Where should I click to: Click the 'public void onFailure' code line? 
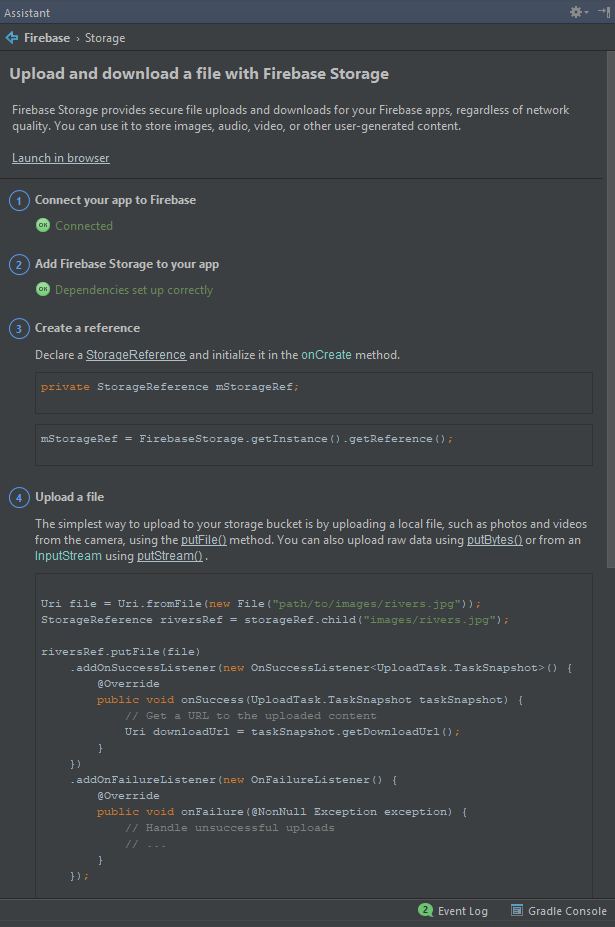tap(282, 812)
